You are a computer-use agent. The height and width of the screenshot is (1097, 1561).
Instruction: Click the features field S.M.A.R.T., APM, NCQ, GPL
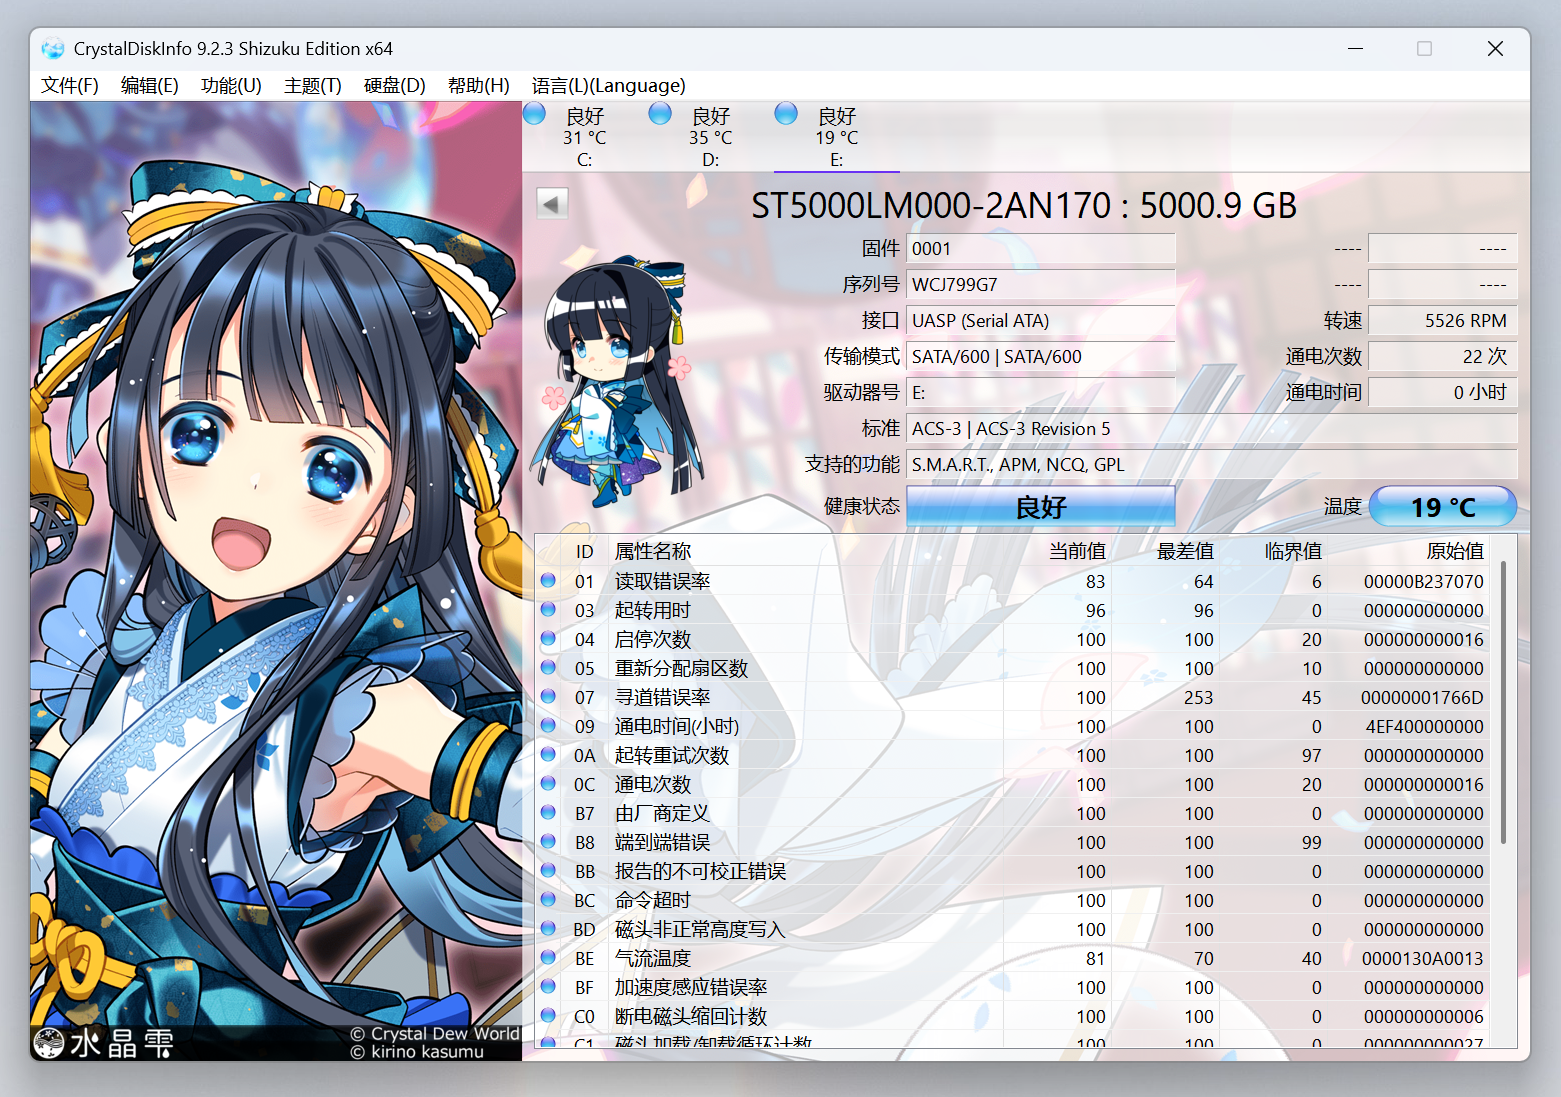pos(1212,464)
